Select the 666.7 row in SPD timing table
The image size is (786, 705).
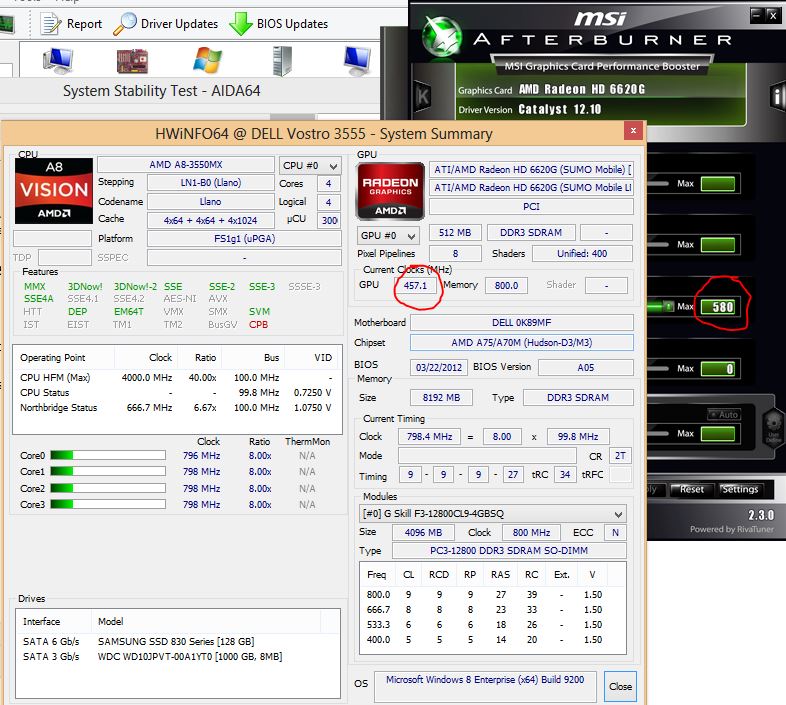tap(493, 610)
